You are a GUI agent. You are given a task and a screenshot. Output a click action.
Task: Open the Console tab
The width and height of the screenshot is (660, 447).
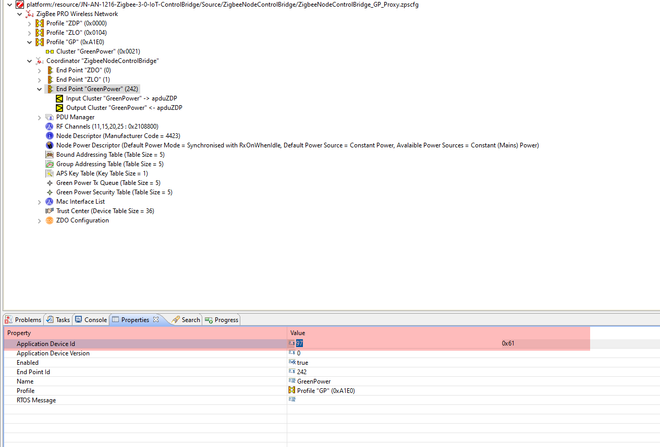tap(91, 320)
